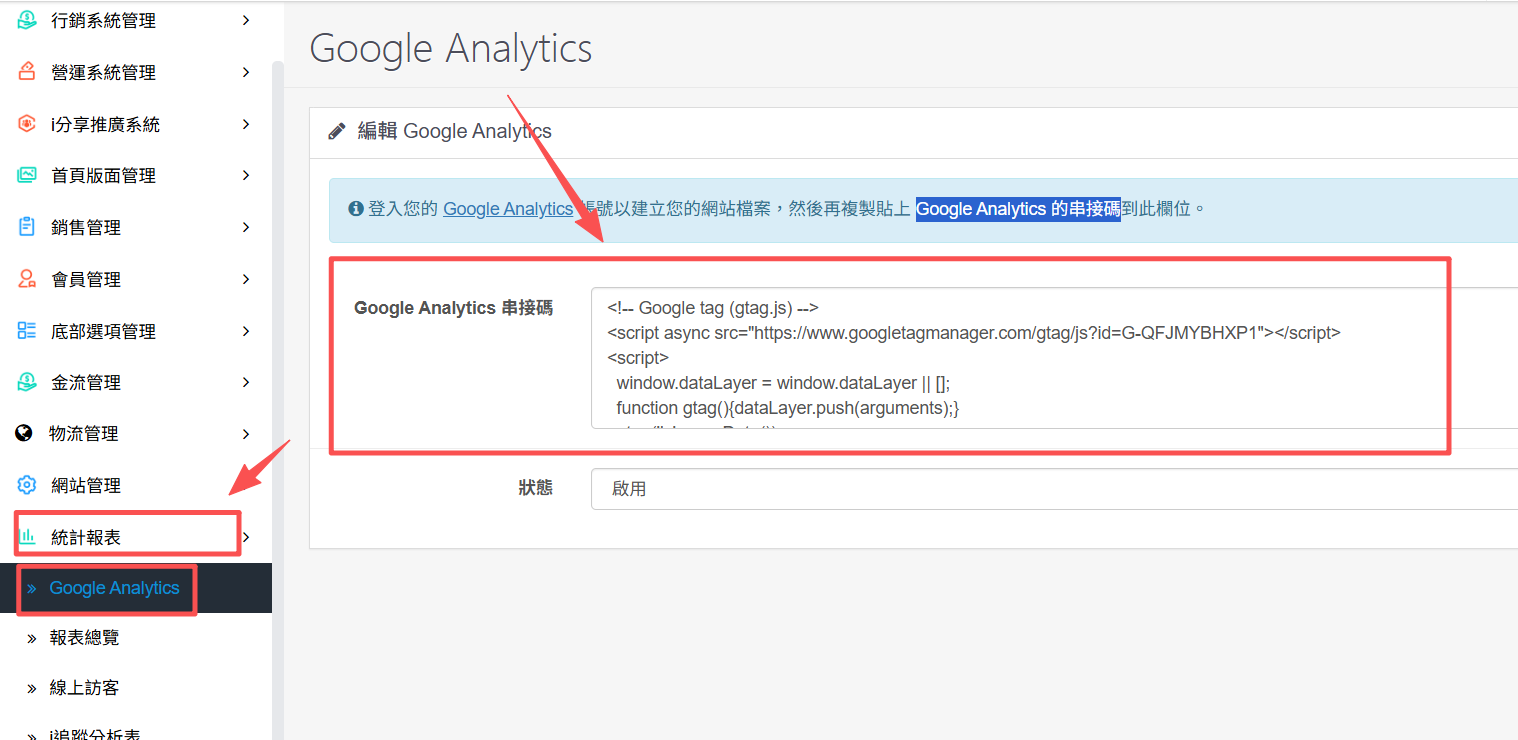1518x740 pixels.
Task: Click the 銷售管理 clipboard icon
Action: tap(27, 227)
